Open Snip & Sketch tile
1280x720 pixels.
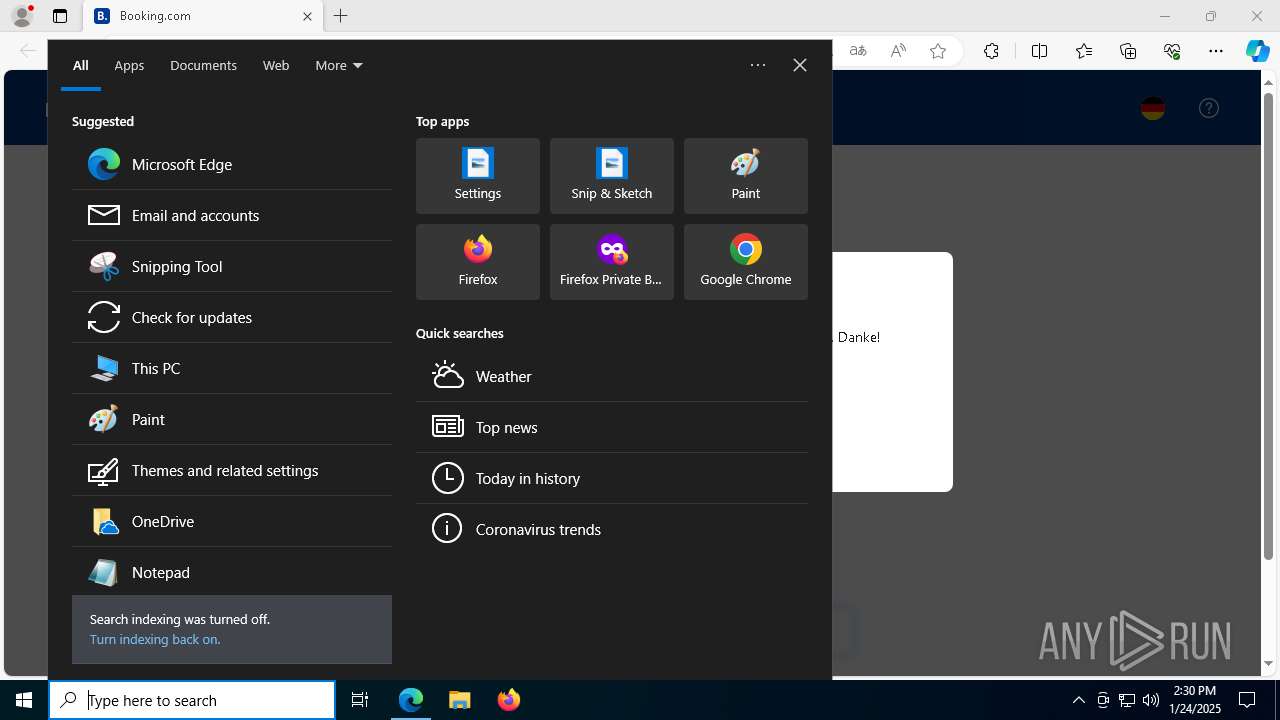pyautogui.click(x=612, y=176)
